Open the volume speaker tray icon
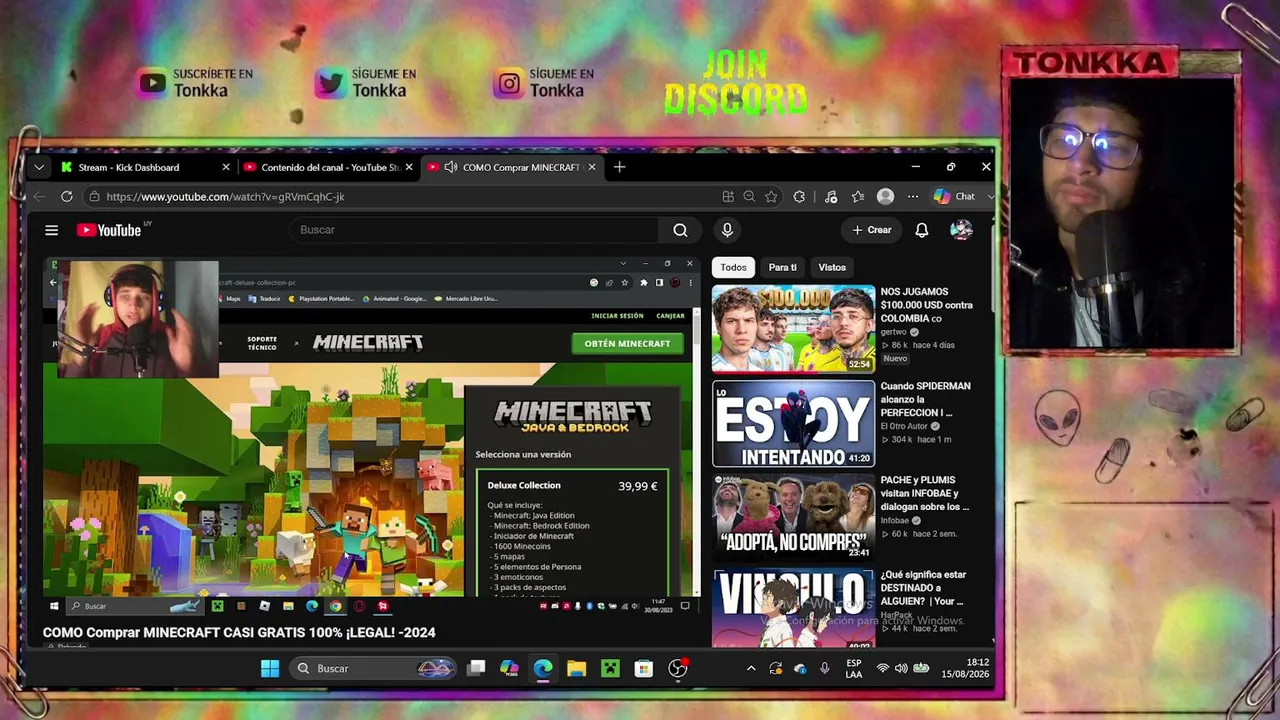This screenshot has height=720, width=1280. click(901, 668)
